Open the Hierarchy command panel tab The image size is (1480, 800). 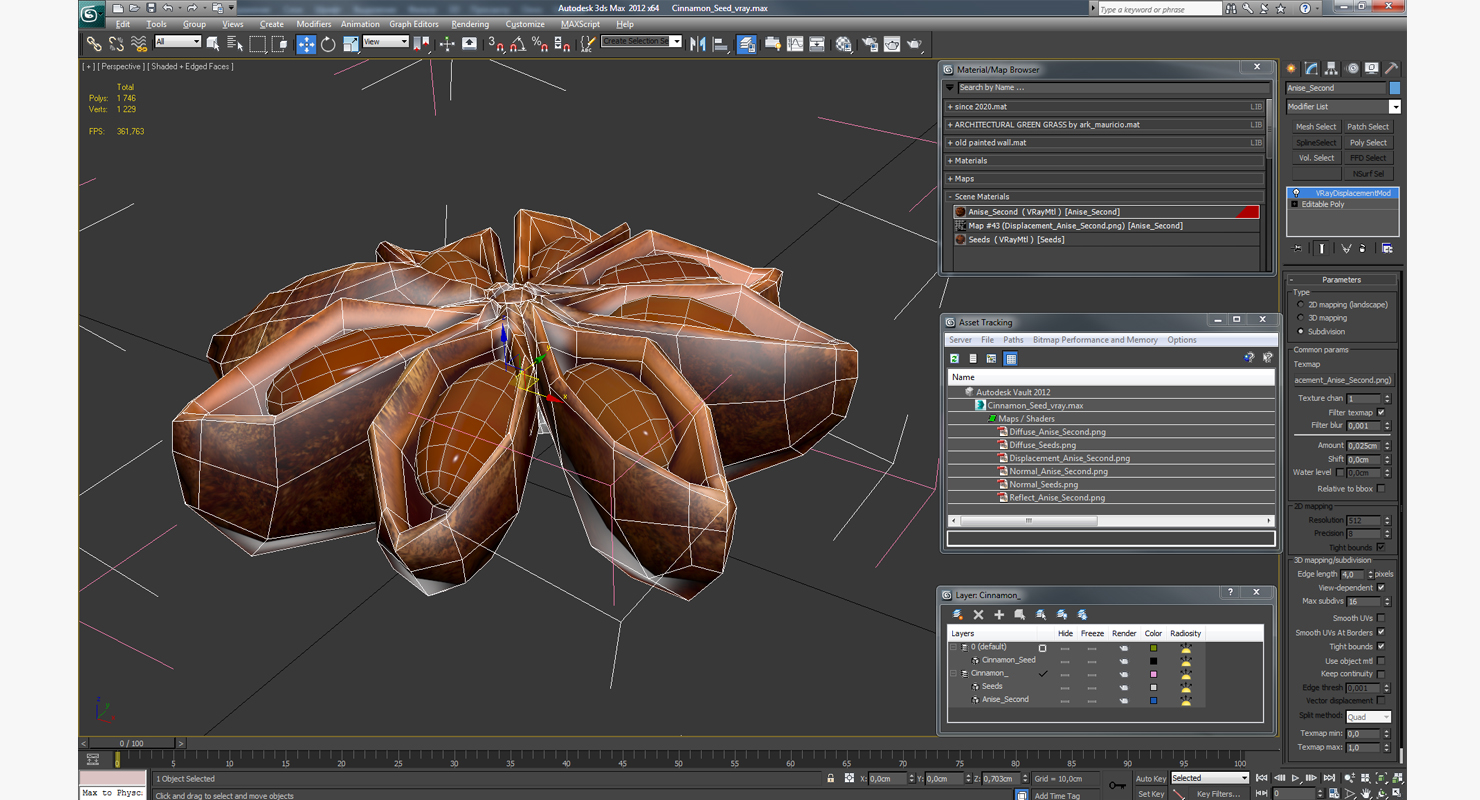tap(1331, 69)
